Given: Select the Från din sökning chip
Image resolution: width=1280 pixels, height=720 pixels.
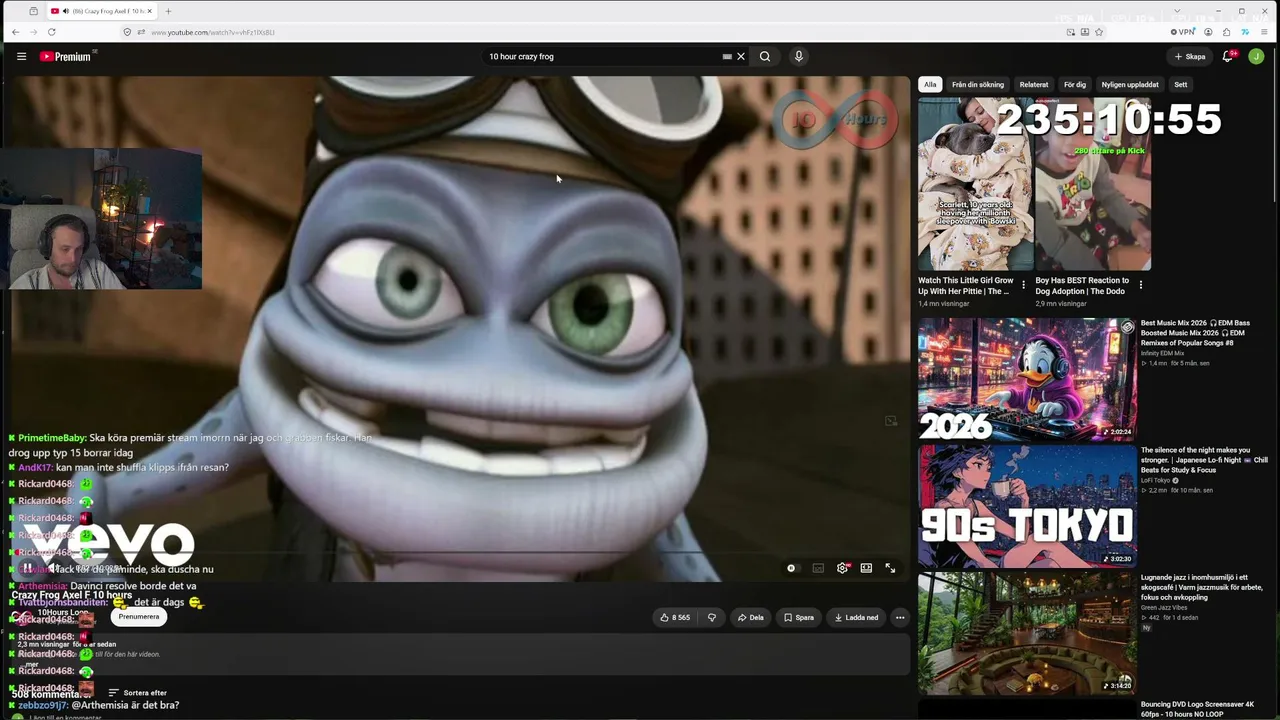Looking at the screenshot, I should point(978,85).
